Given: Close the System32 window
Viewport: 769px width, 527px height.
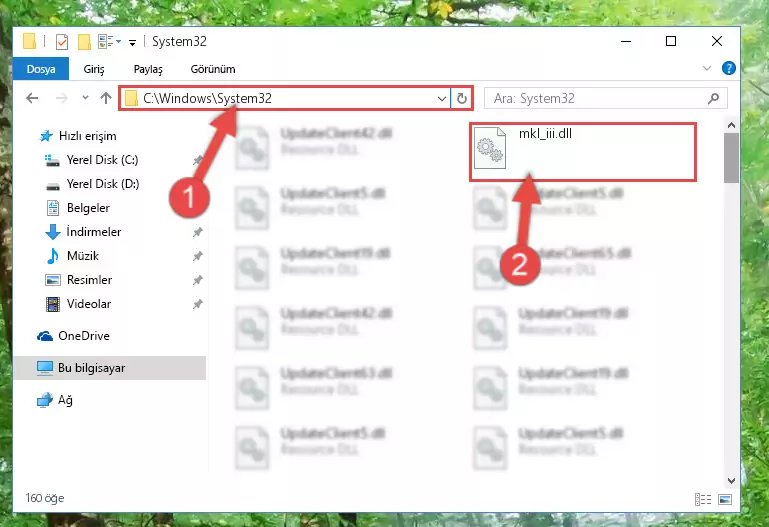Looking at the screenshot, I should pyautogui.click(x=717, y=41).
